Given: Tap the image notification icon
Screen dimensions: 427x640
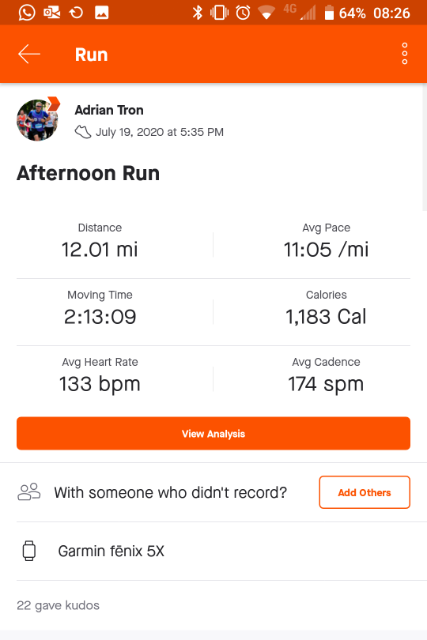Looking at the screenshot, I should tap(102, 13).
